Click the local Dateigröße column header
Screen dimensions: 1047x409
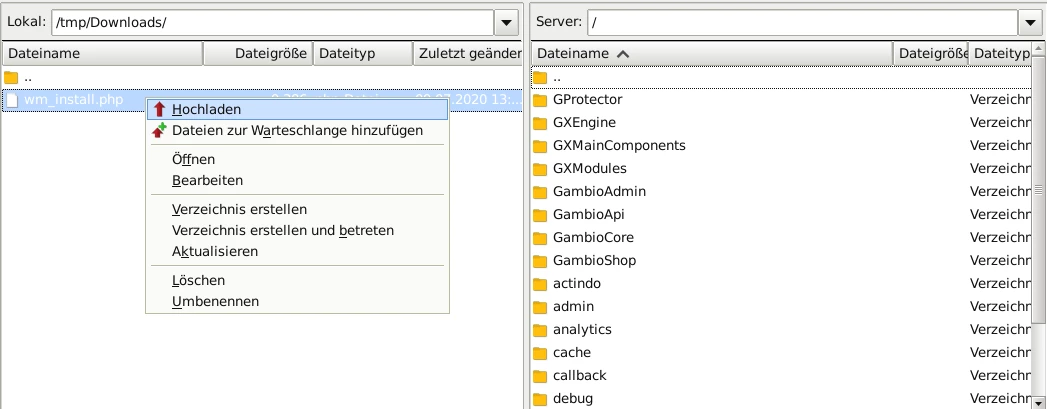click(258, 54)
